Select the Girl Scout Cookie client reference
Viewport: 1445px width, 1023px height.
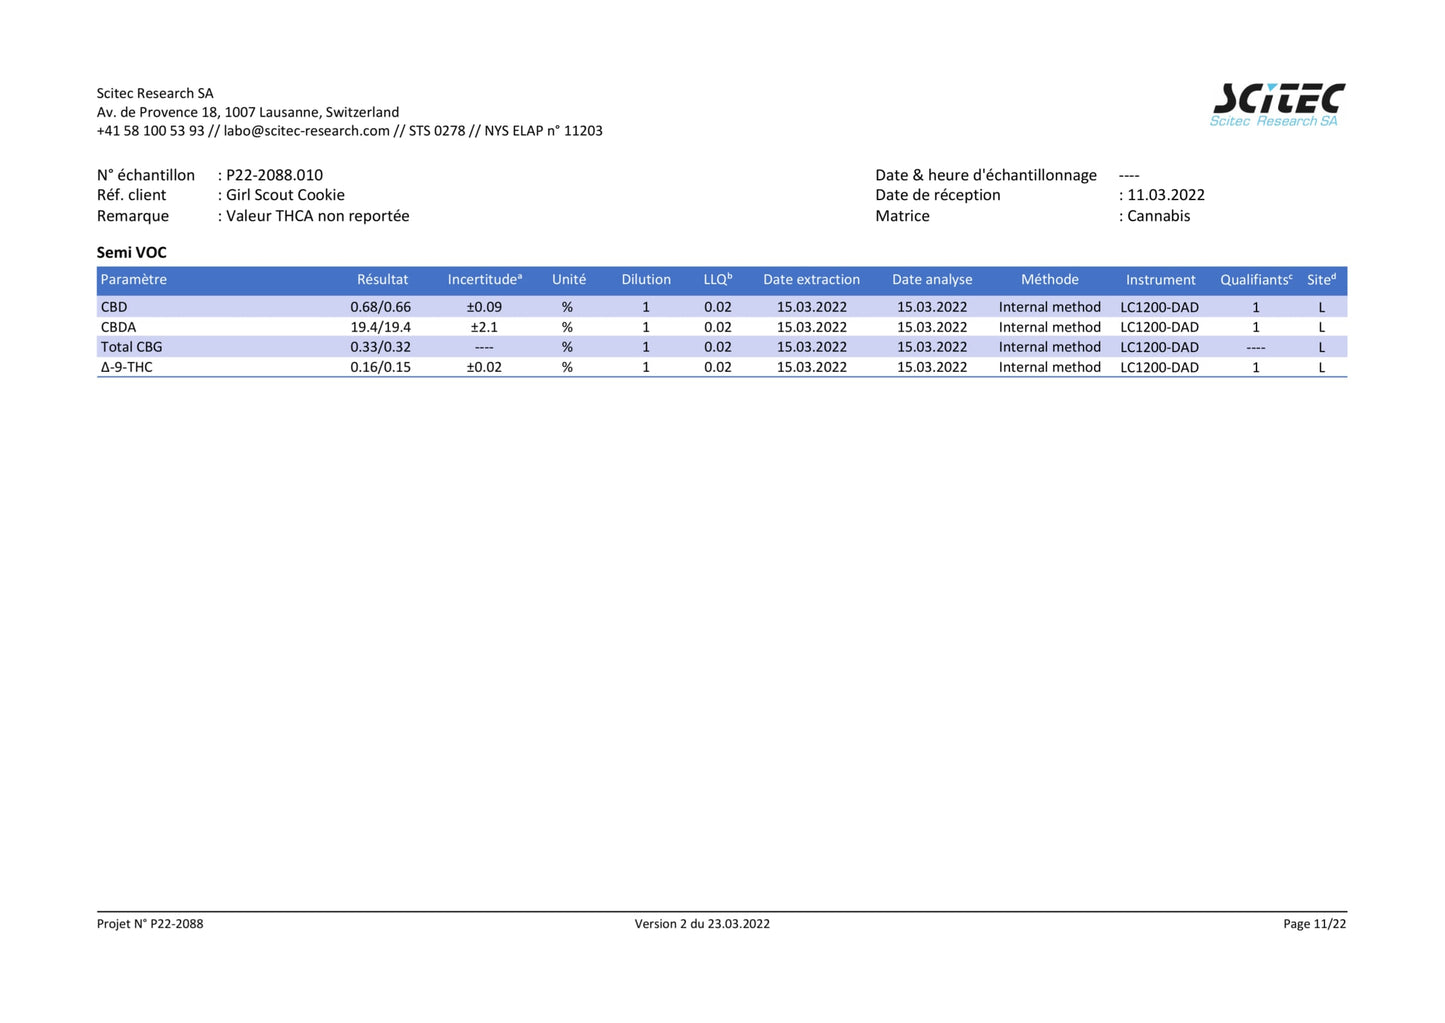coord(285,195)
